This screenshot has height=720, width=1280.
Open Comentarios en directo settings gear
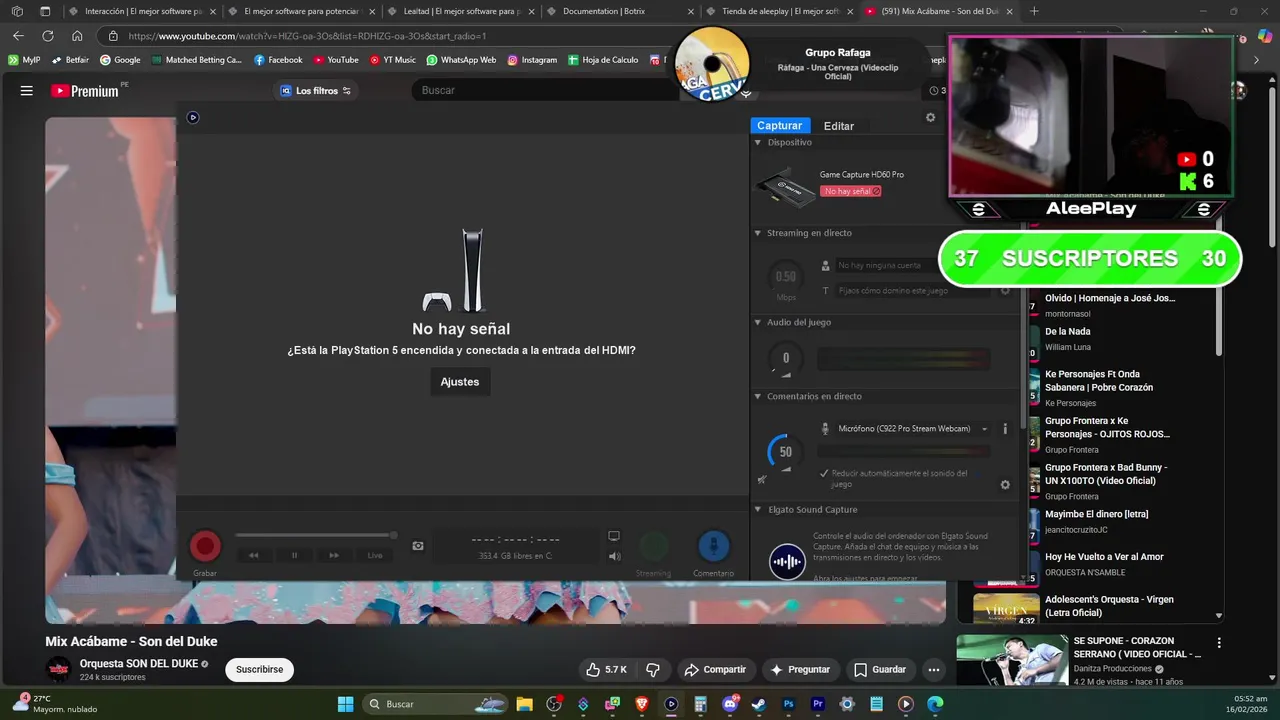point(1005,485)
